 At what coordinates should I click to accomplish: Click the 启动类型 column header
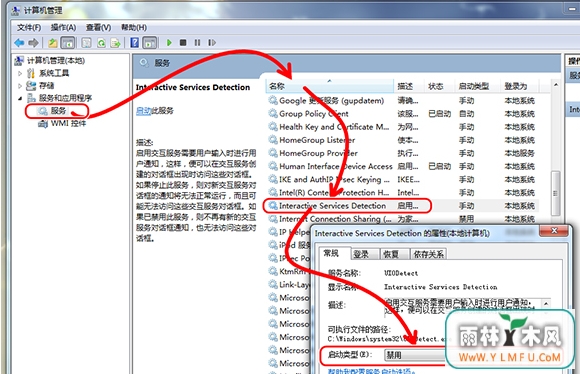pos(478,86)
